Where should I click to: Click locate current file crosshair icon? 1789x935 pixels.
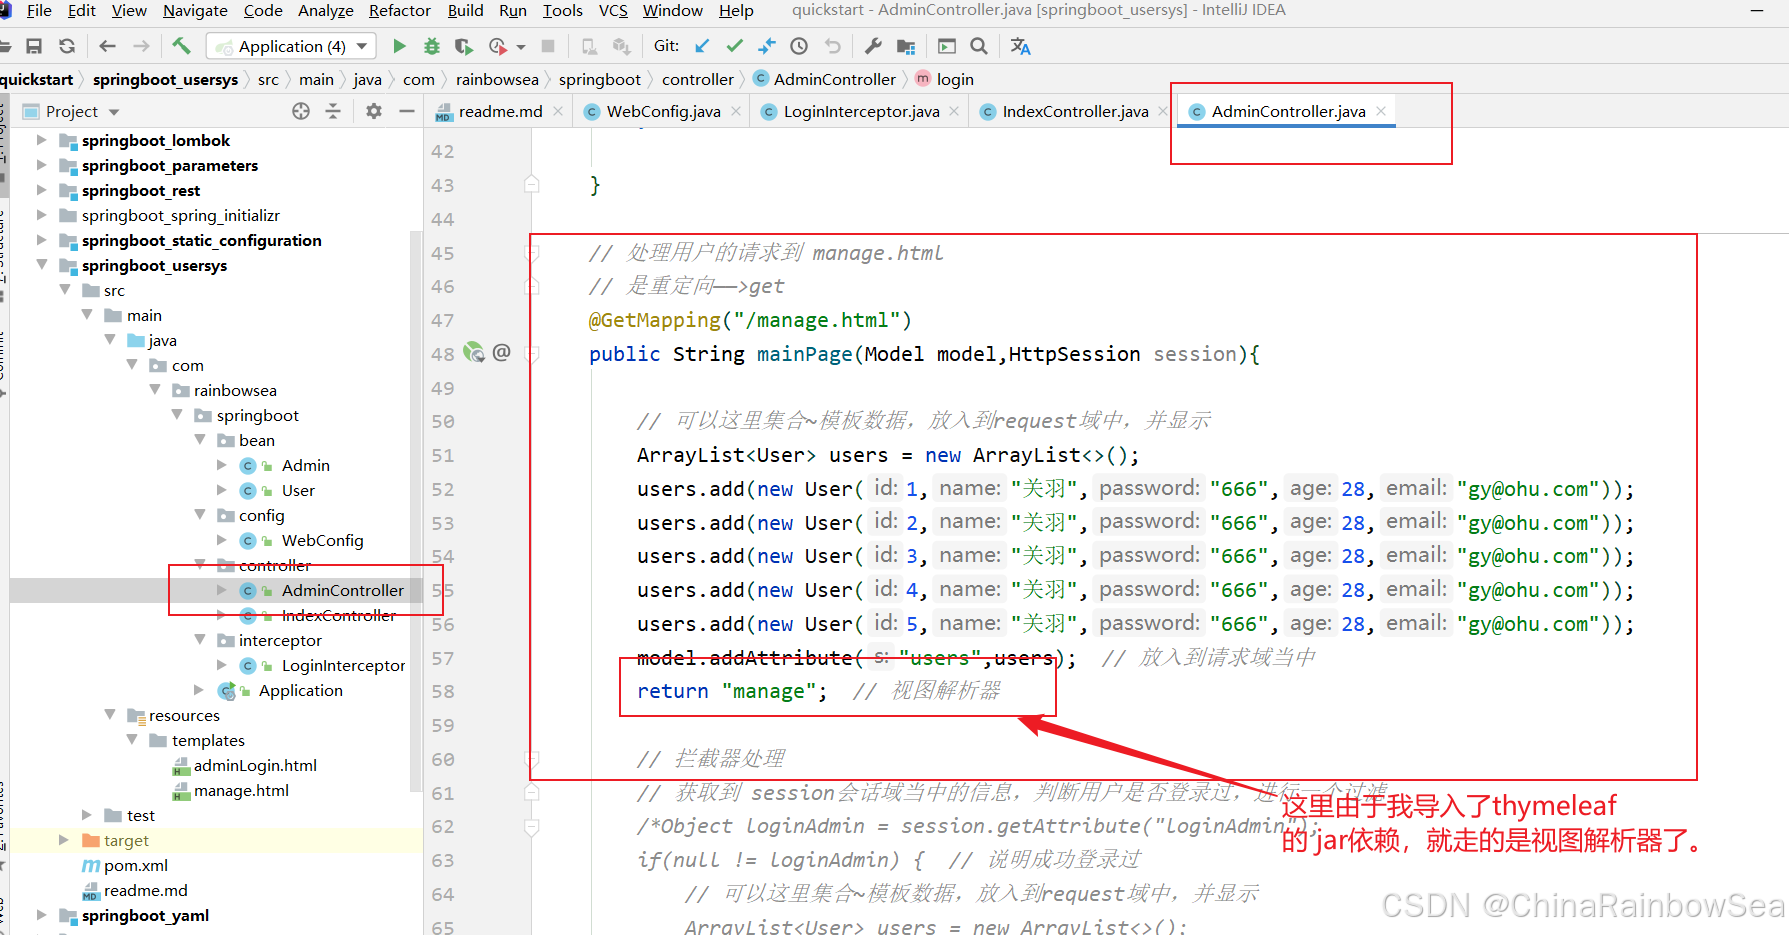point(301,111)
